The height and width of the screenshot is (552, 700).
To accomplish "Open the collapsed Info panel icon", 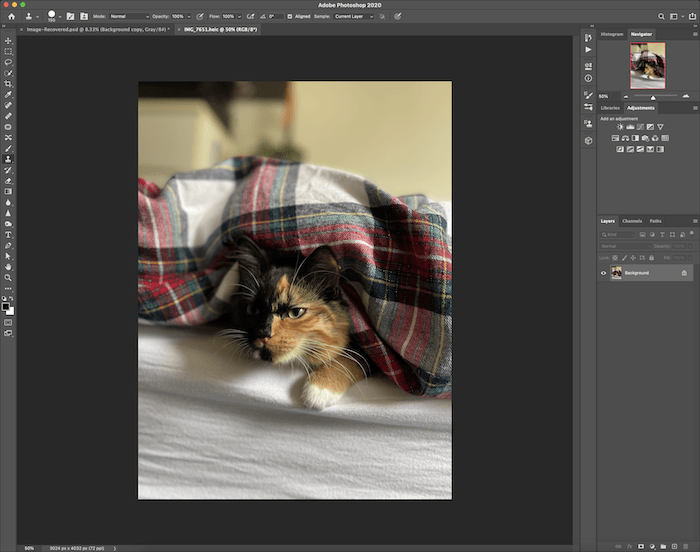I will pyautogui.click(x=588, y=78).
